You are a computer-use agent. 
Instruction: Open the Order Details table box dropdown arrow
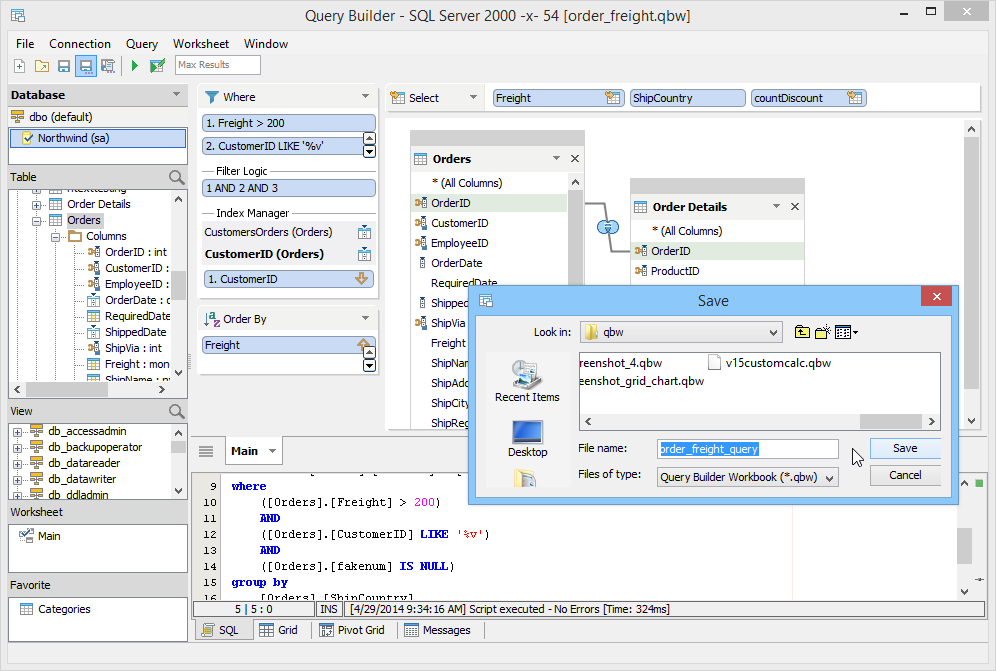pos(776,207)
